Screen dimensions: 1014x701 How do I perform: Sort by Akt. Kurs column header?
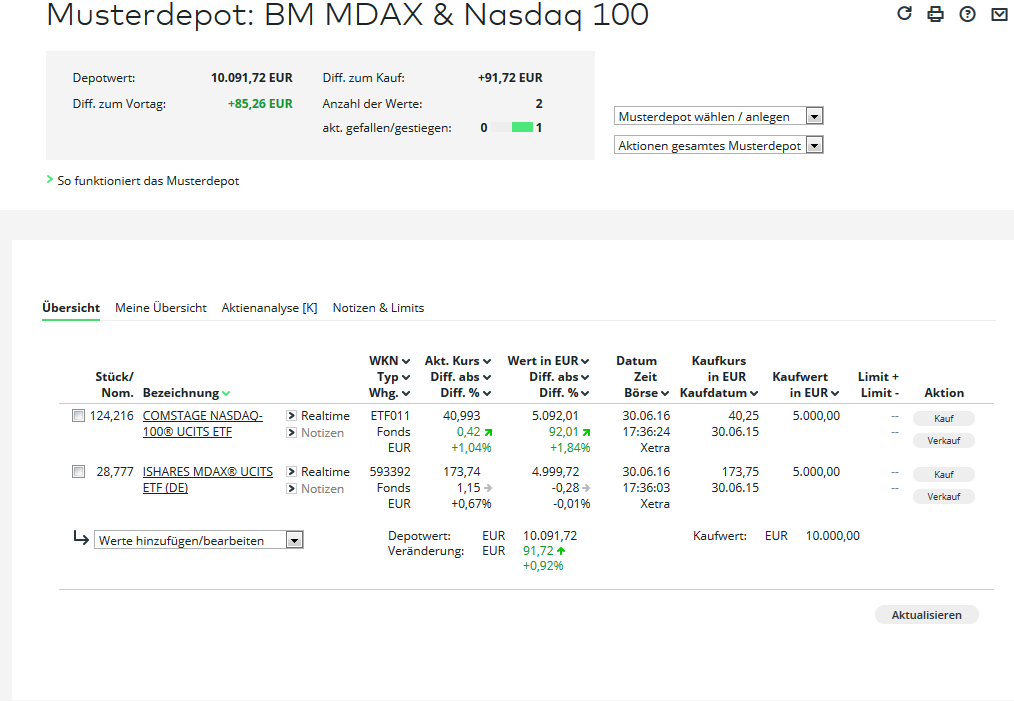pyautogui.click(x=458, y=361)
